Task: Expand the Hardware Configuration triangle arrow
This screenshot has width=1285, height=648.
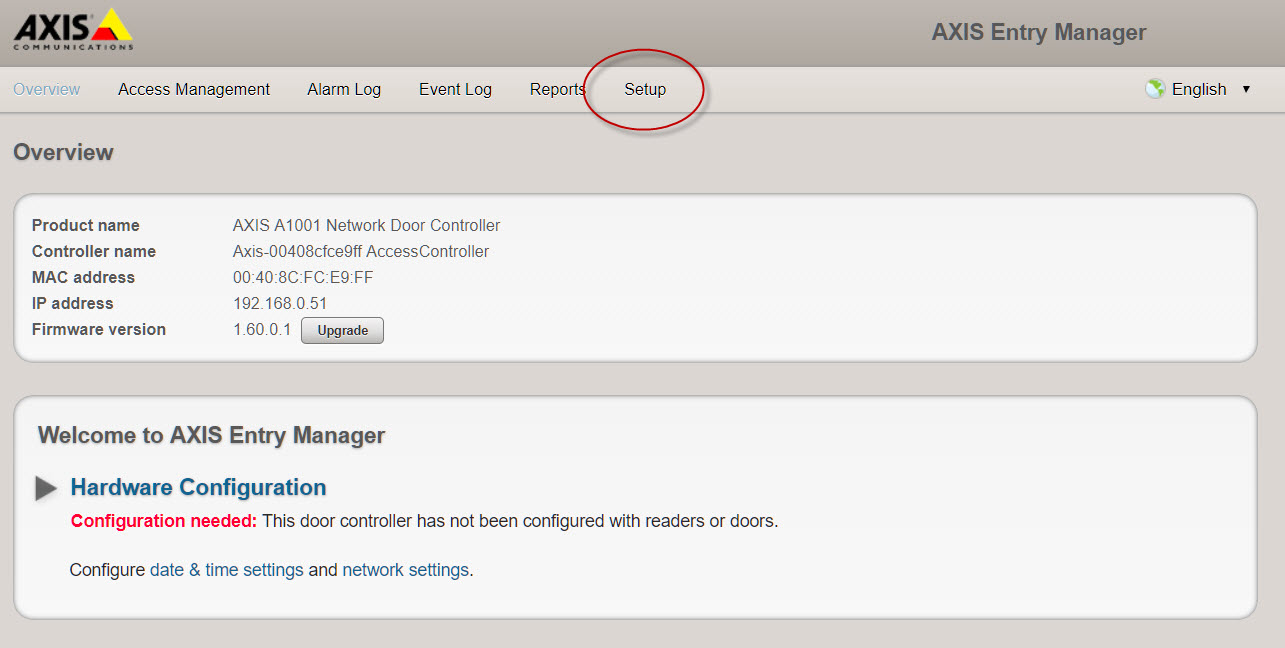Action: click(46, 488)
